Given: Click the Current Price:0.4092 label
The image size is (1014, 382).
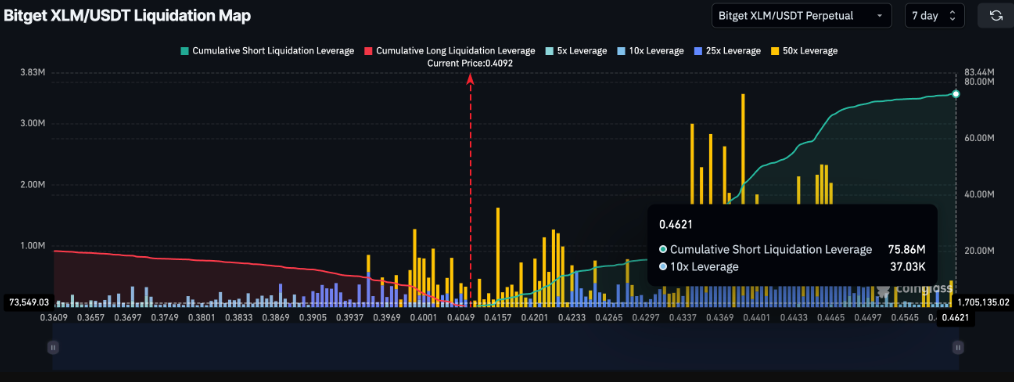Looking at the screenshot, I should tap(470, 63).
